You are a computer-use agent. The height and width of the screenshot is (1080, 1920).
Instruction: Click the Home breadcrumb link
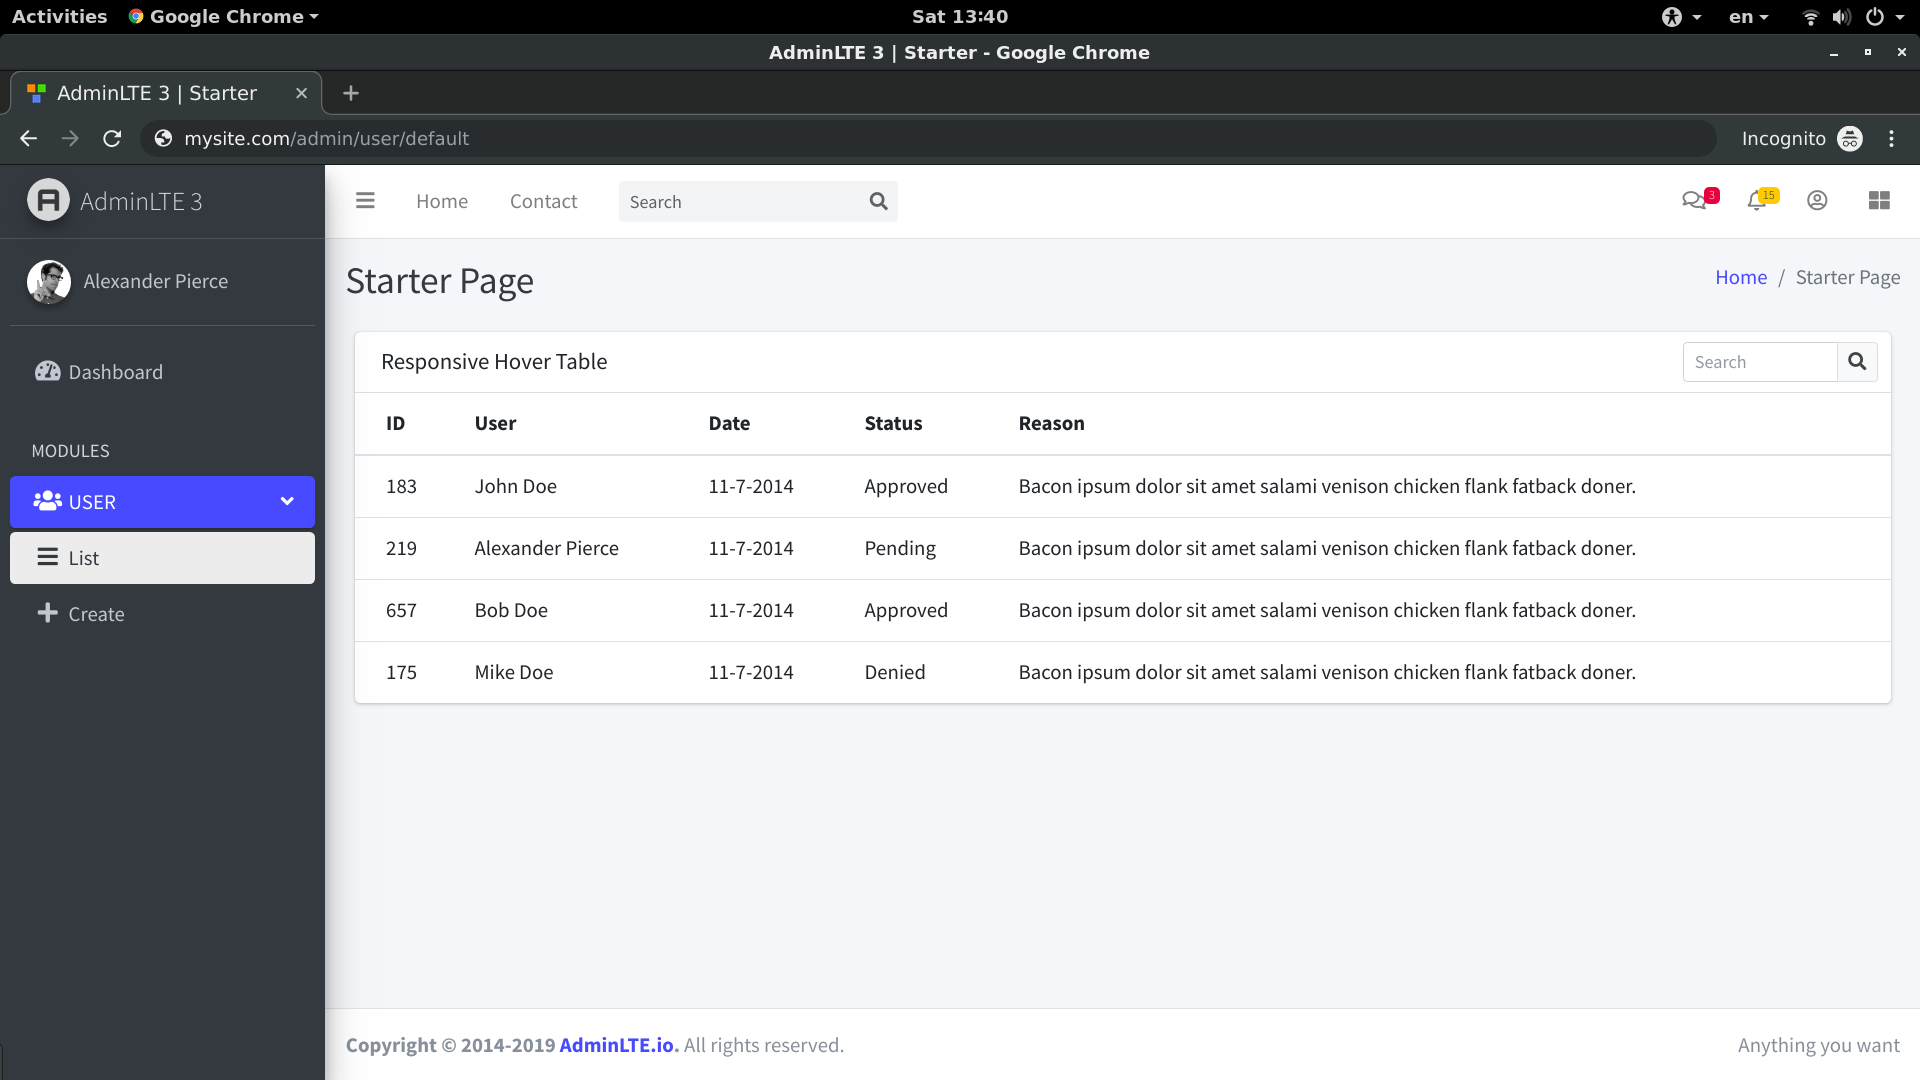coord(1741,278)
